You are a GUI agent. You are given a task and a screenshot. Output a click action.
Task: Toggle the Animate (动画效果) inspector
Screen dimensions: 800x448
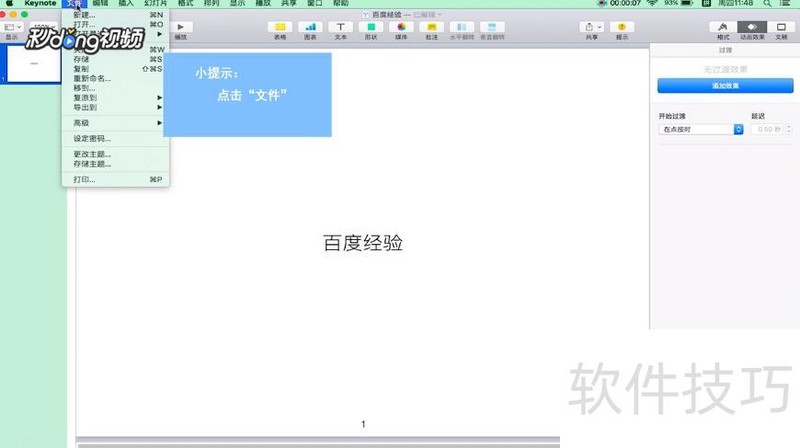752,27
